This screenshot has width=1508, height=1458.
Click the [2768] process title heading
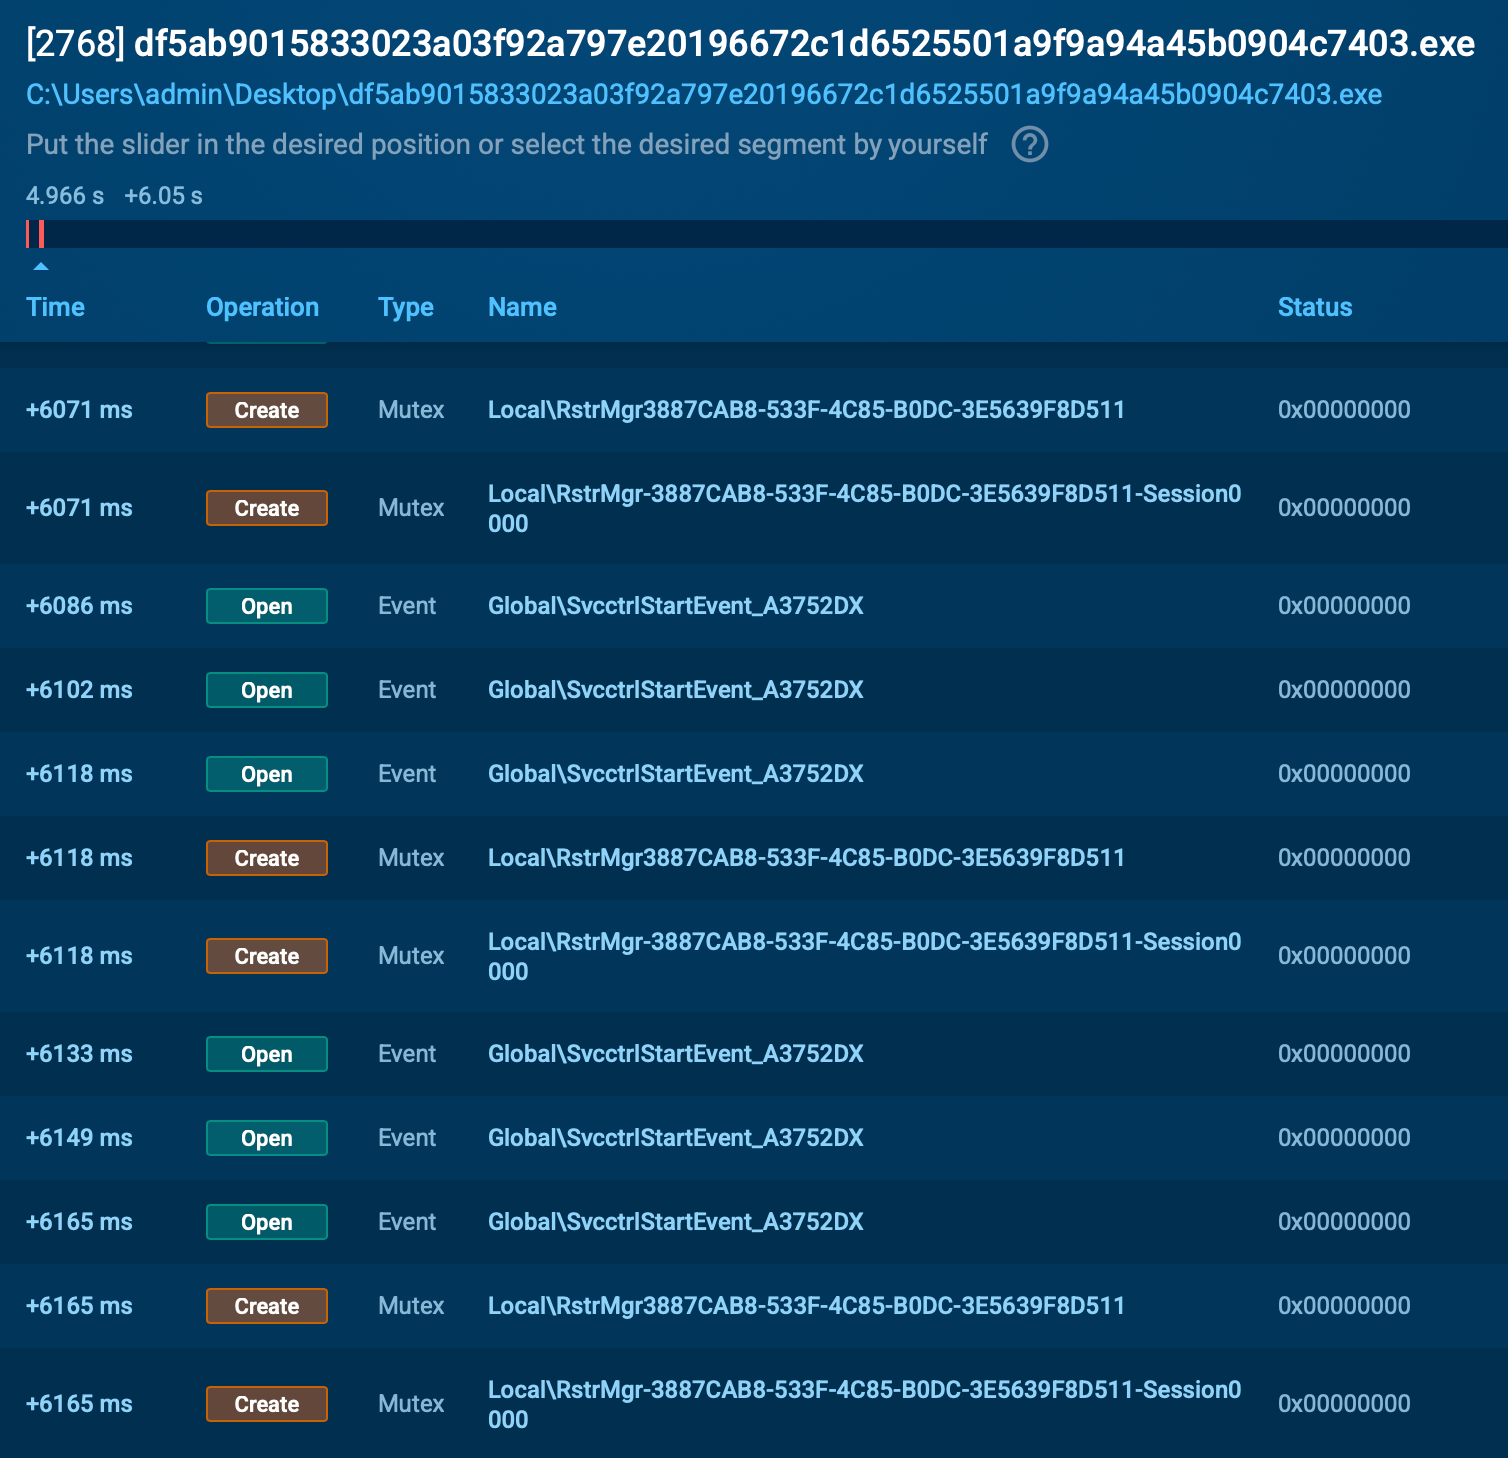750,44
